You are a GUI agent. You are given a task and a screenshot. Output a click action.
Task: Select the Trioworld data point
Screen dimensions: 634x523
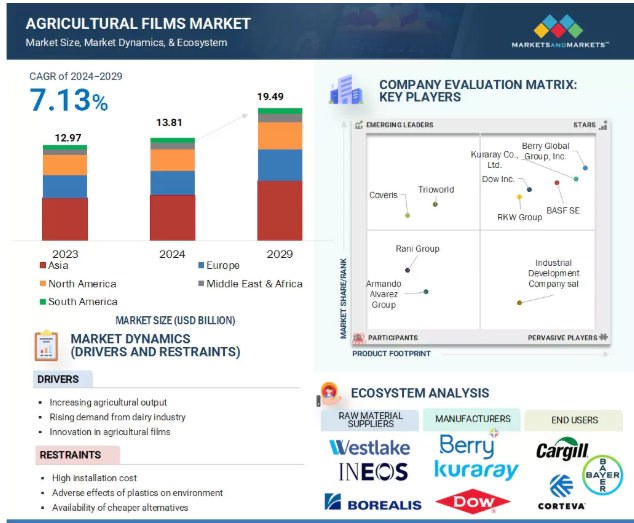(435, 204)
